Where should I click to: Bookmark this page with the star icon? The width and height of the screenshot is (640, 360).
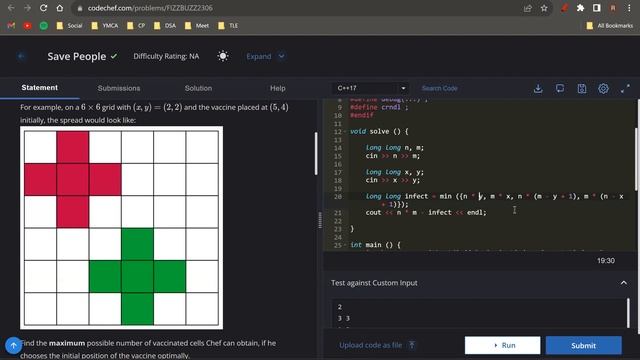click(544, 8)
